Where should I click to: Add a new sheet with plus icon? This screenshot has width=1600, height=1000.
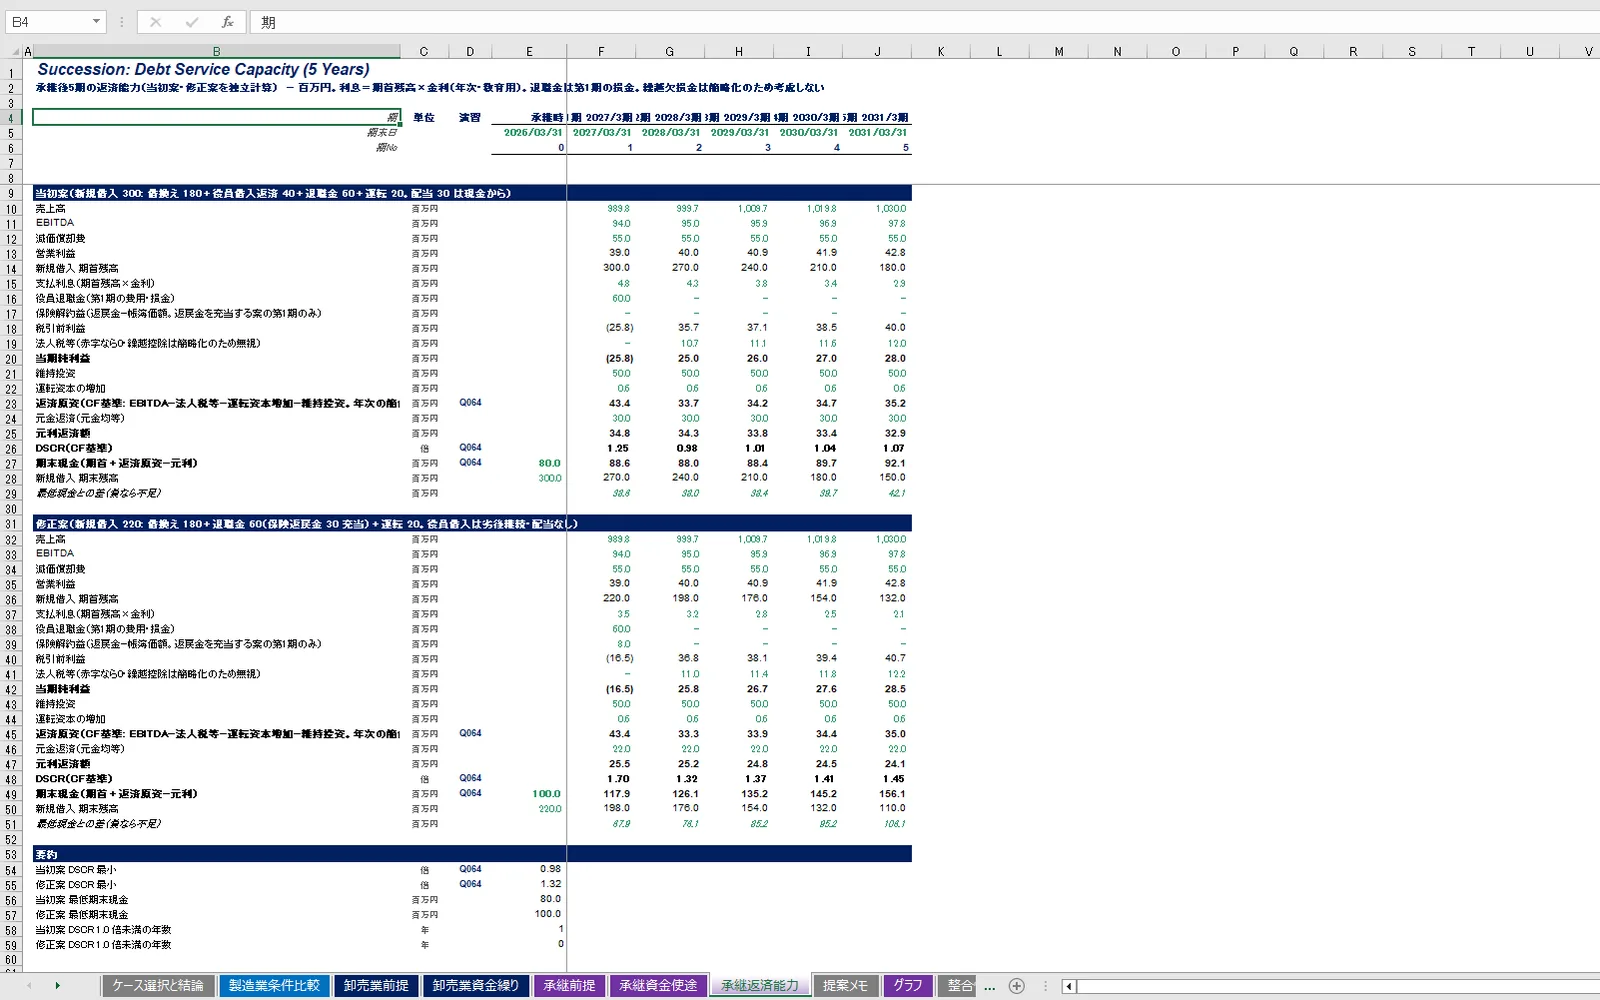1017,986
